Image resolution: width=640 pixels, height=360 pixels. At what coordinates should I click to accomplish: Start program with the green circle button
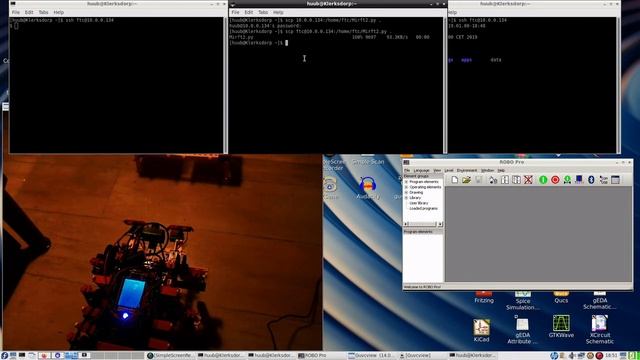pos(543,180)
